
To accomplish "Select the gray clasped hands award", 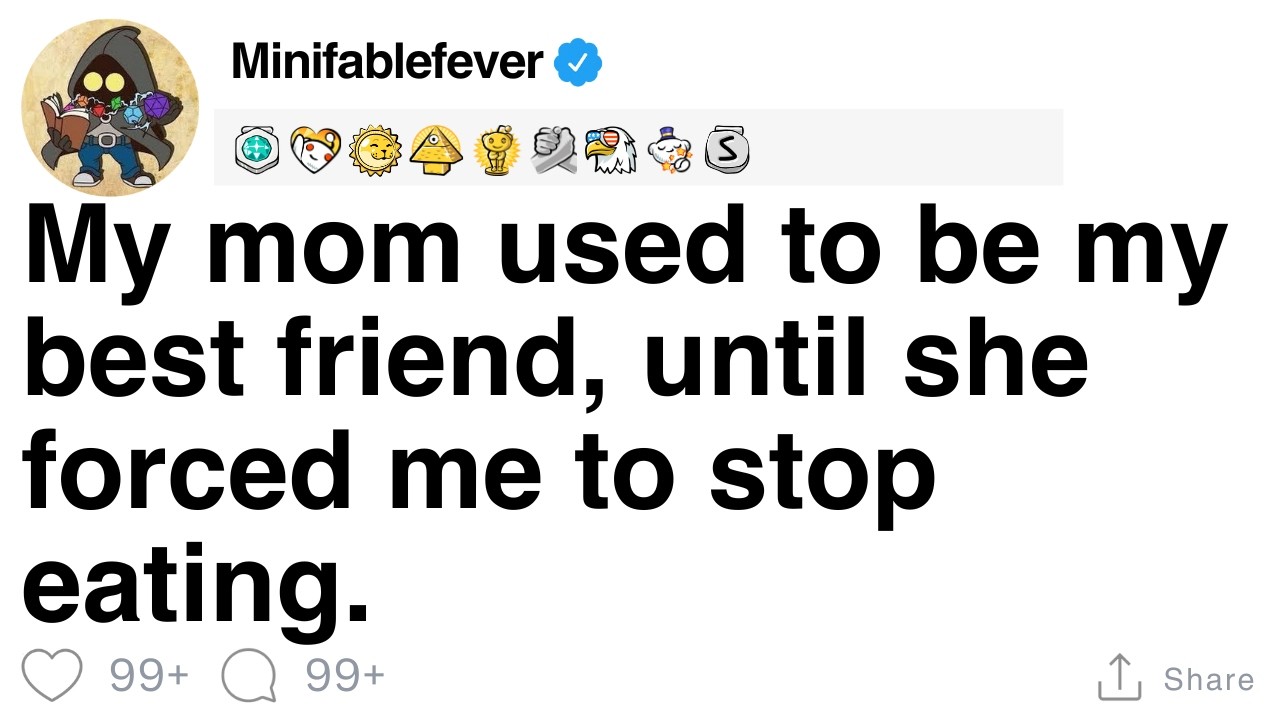I will (553, 150).
